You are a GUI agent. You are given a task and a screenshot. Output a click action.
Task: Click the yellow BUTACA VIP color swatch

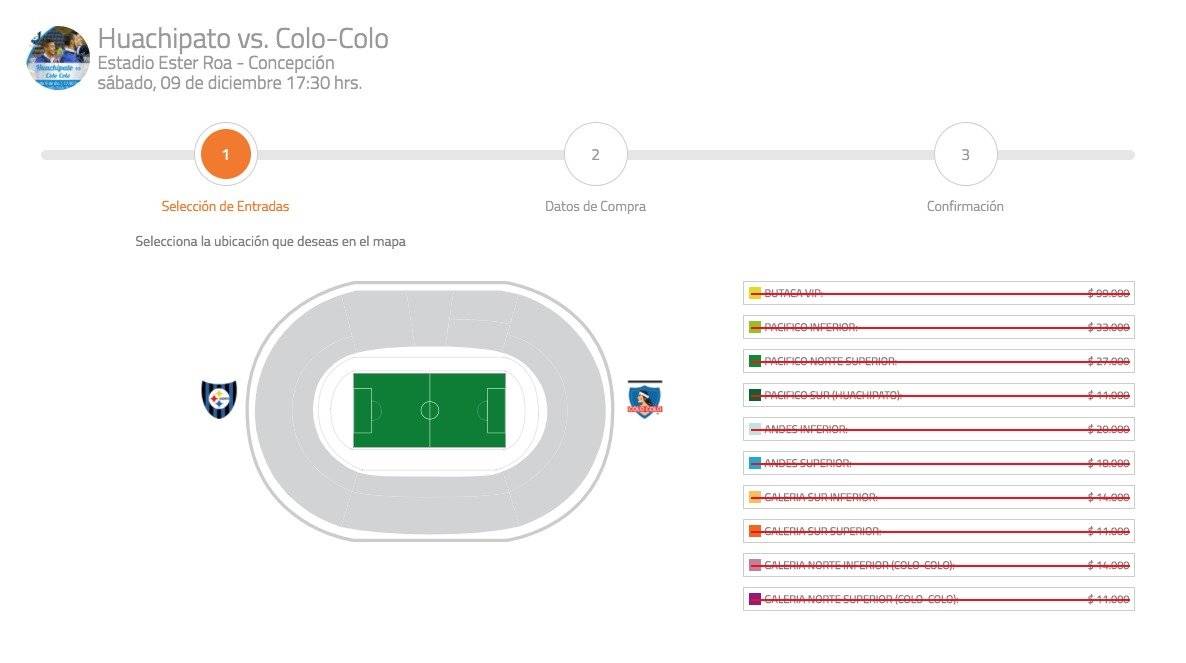pyautogui.click(x=755, y=293)
